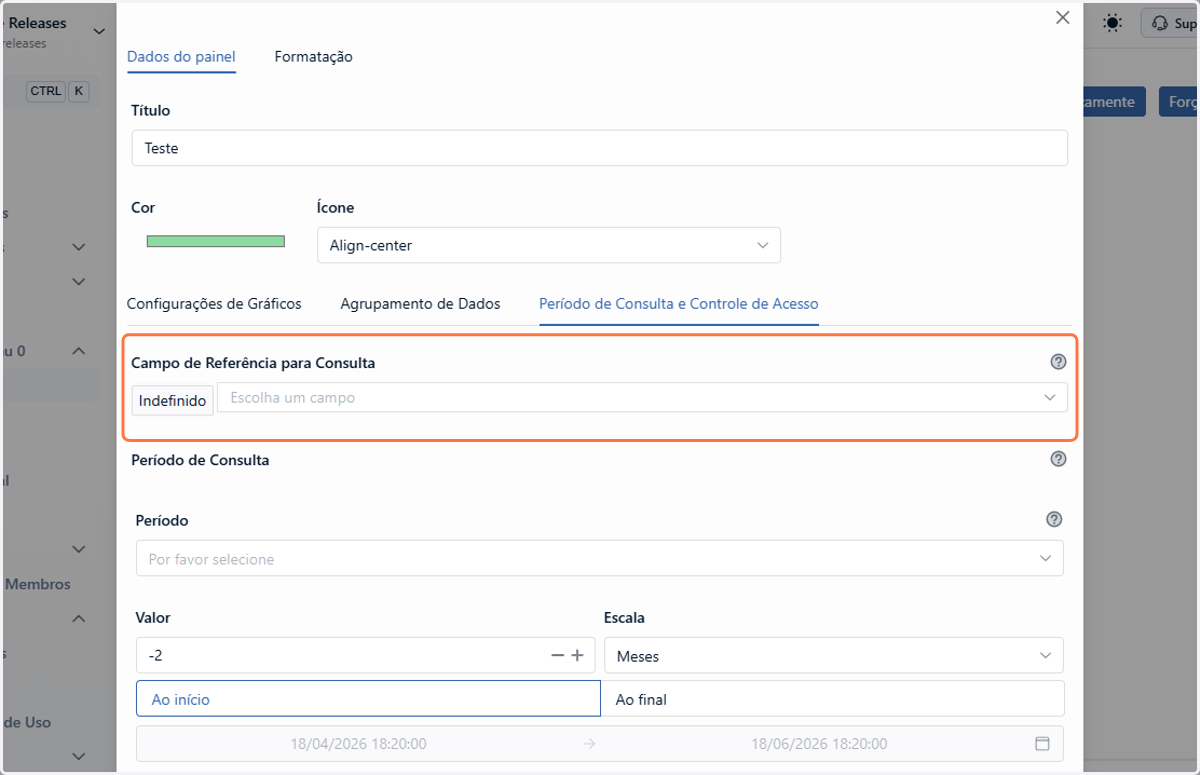This screenshot has height=775, width=1200.
Task: Open Agrupamento de Dados tab
Action: [420, 303]
